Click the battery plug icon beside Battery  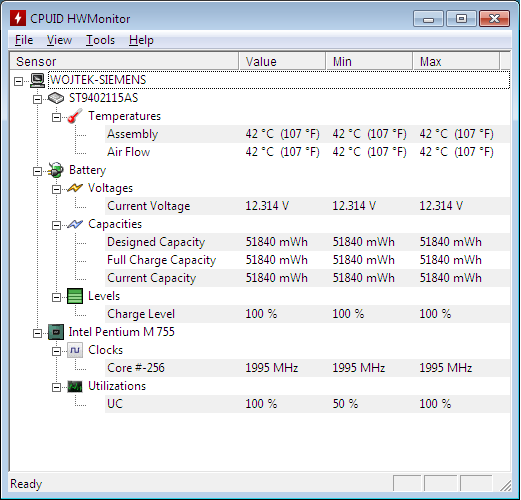click(x=56, y=170)
